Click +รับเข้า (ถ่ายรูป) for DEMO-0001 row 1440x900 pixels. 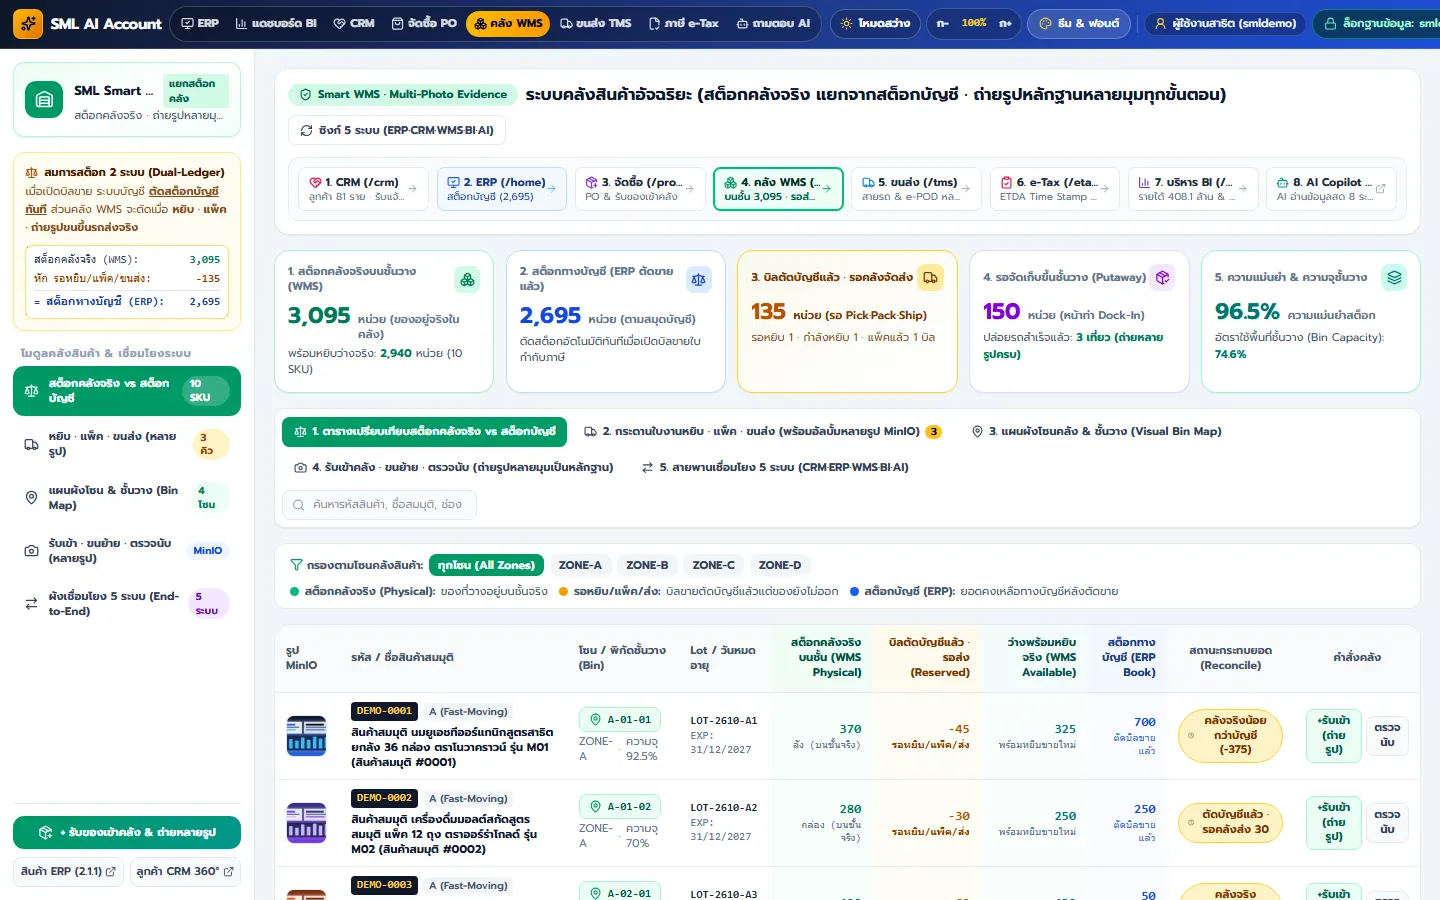click(x=1334, y=735)
